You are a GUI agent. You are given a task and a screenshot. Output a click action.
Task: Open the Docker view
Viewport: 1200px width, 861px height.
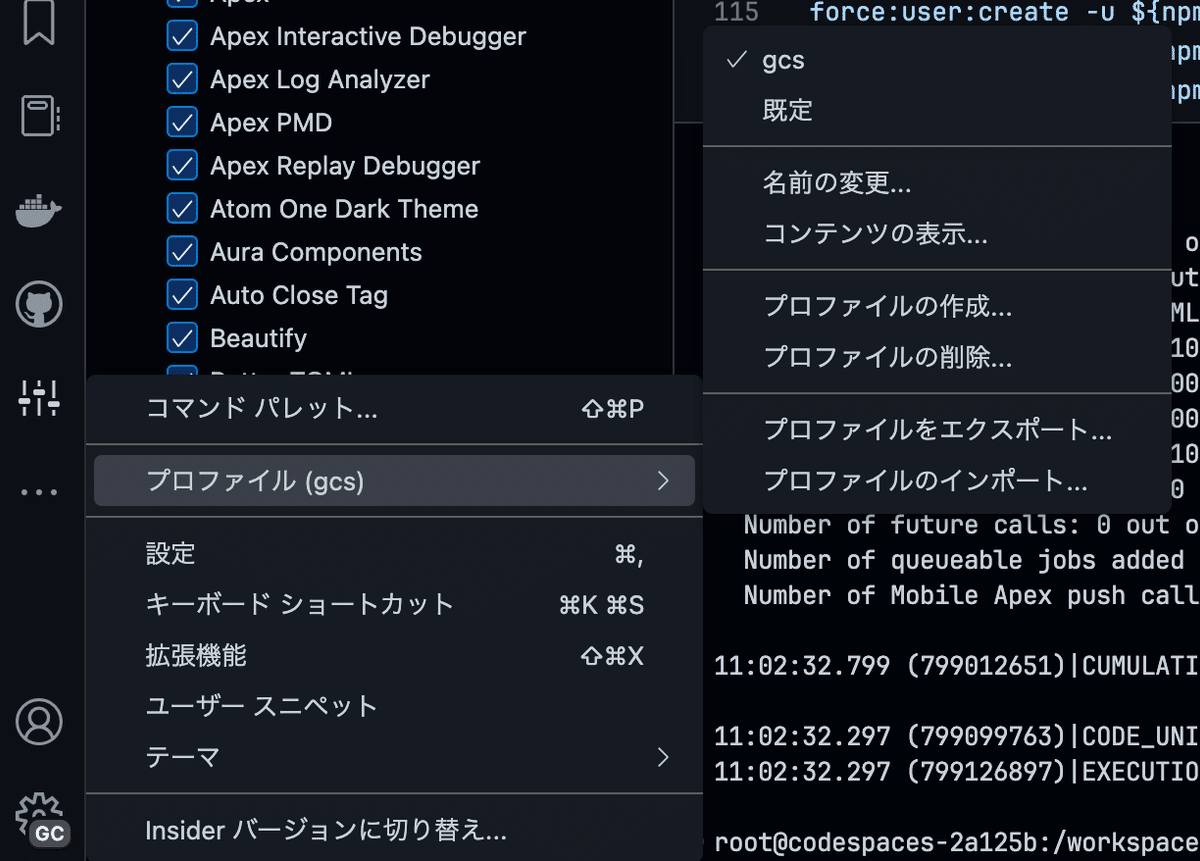[x=39, y=209]
